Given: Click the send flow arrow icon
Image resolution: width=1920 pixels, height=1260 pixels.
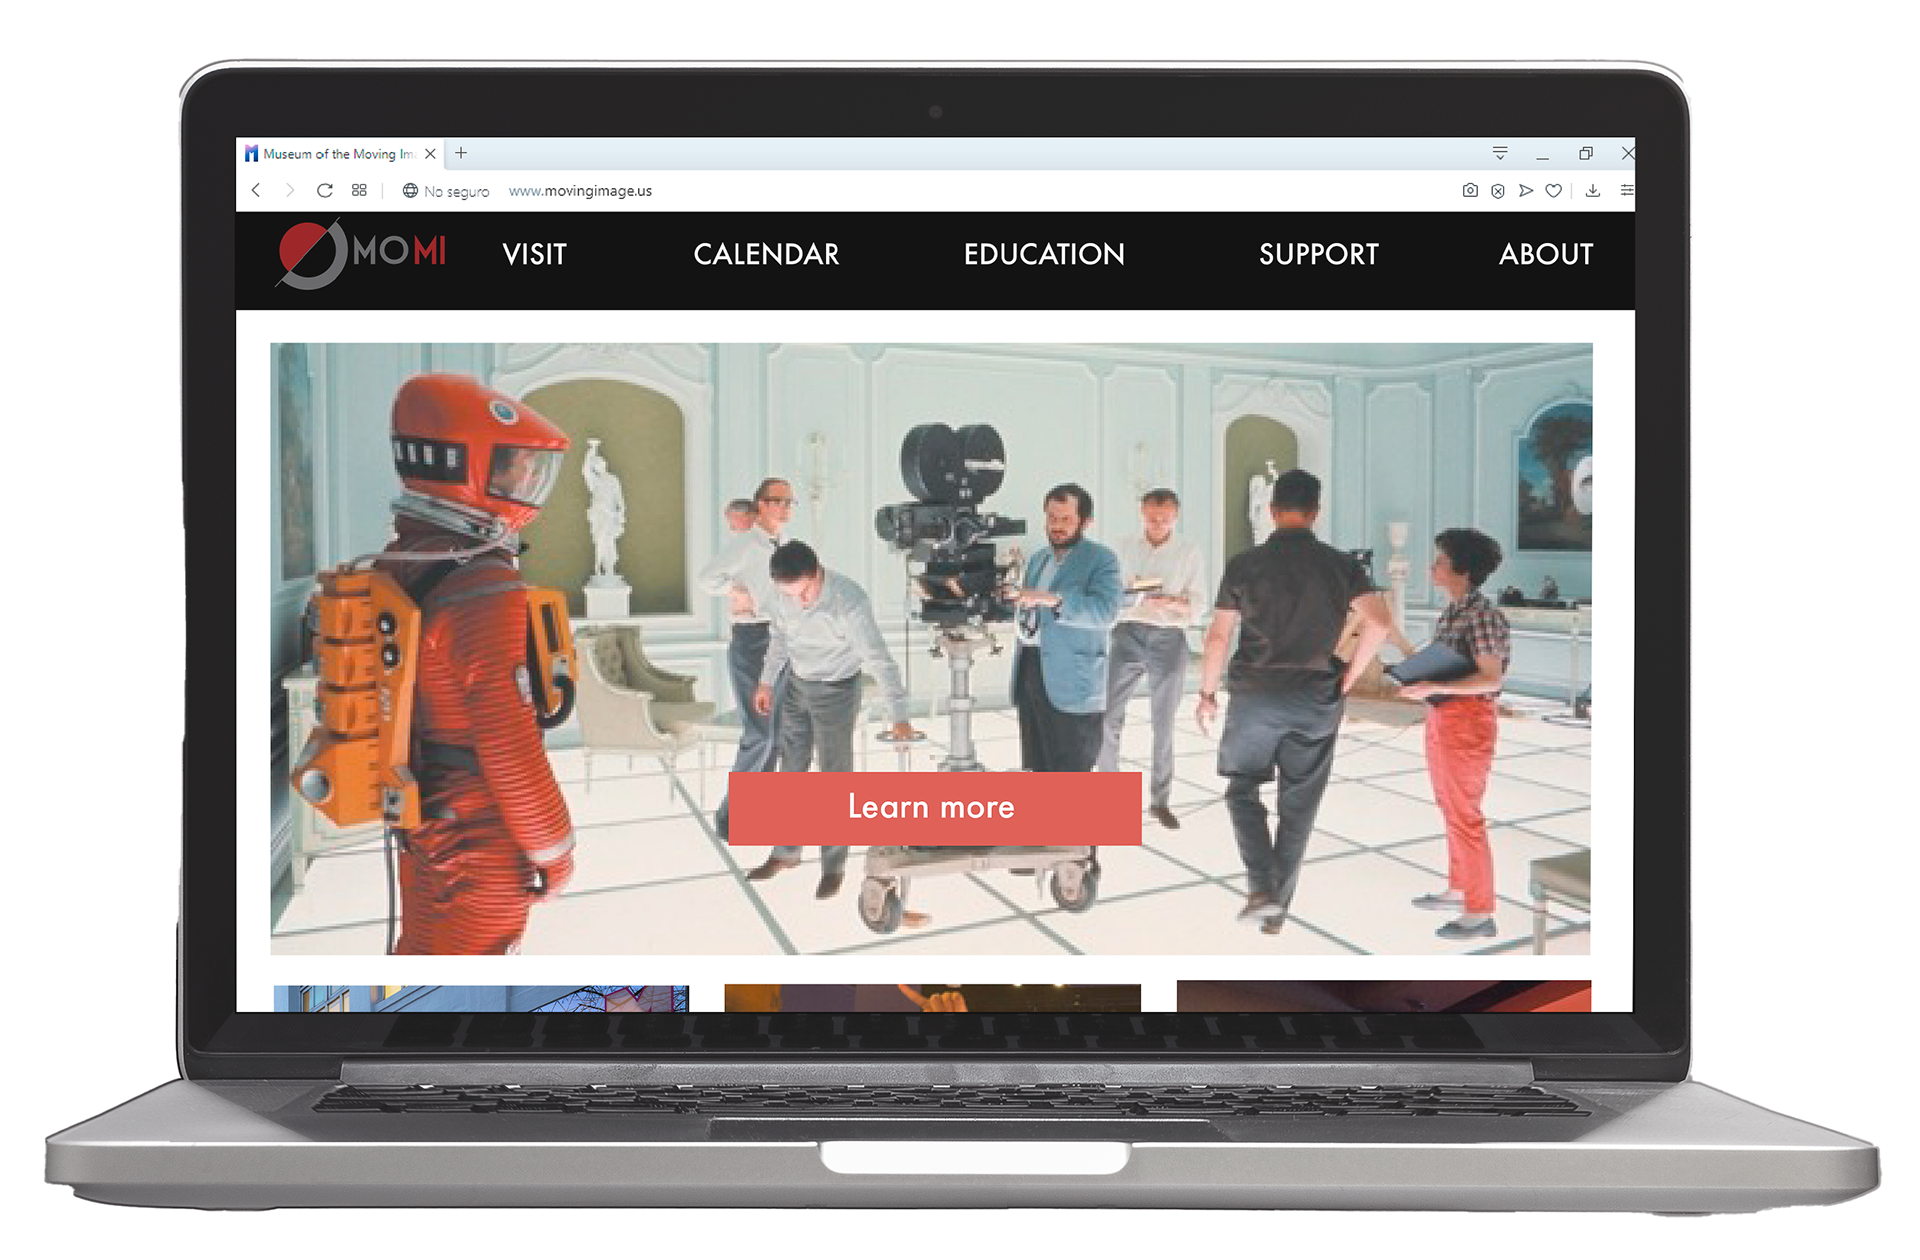Looking at the screenshot, I should click(1526, 190).
